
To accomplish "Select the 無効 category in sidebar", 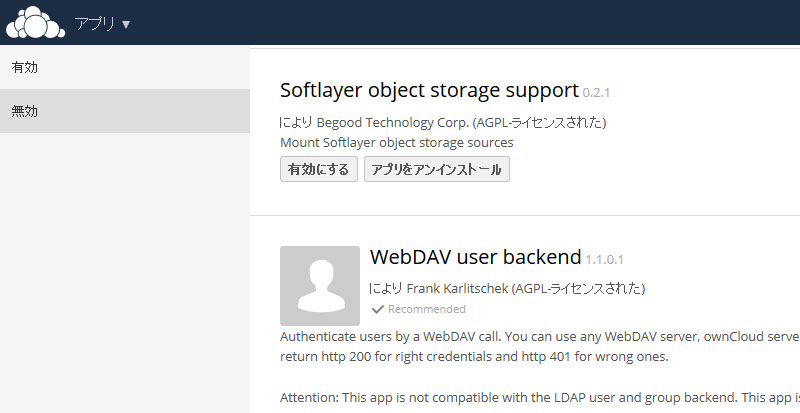I will (x=125, y=111).
